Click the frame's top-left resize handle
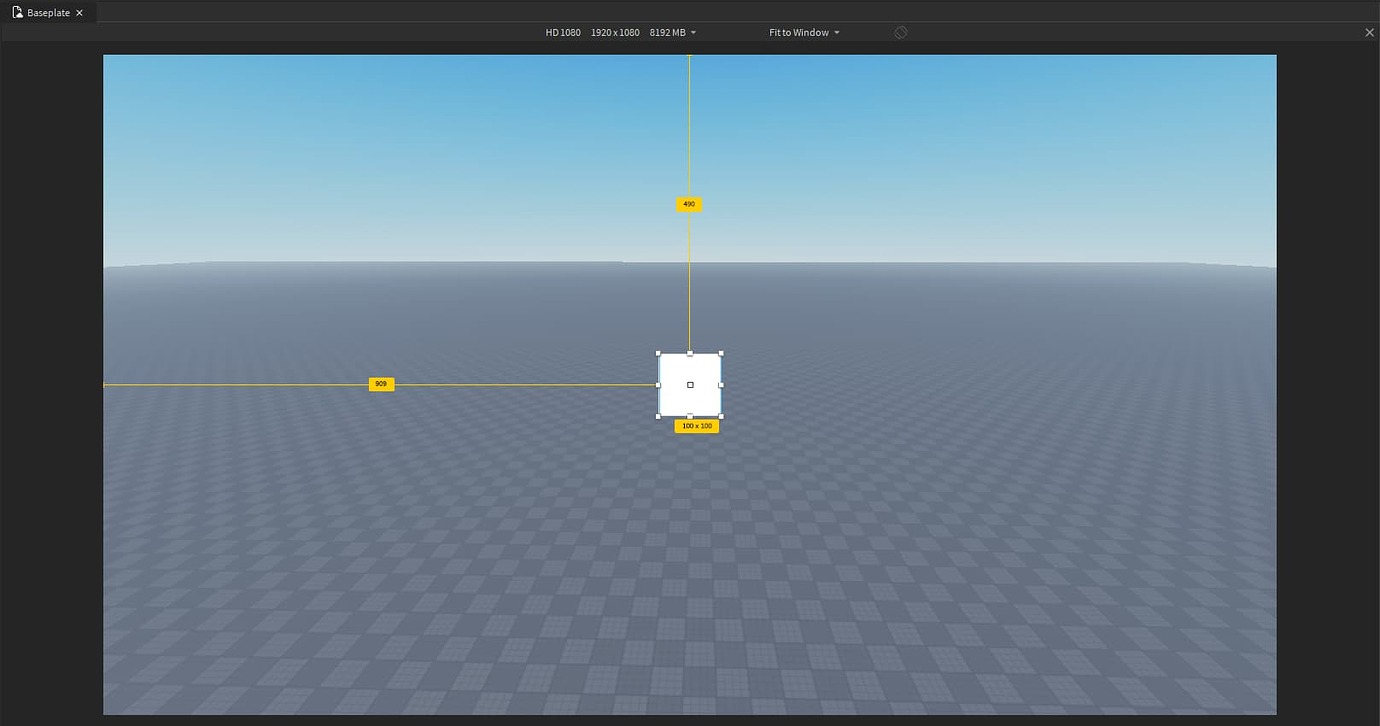 click(x=659, y=352)
